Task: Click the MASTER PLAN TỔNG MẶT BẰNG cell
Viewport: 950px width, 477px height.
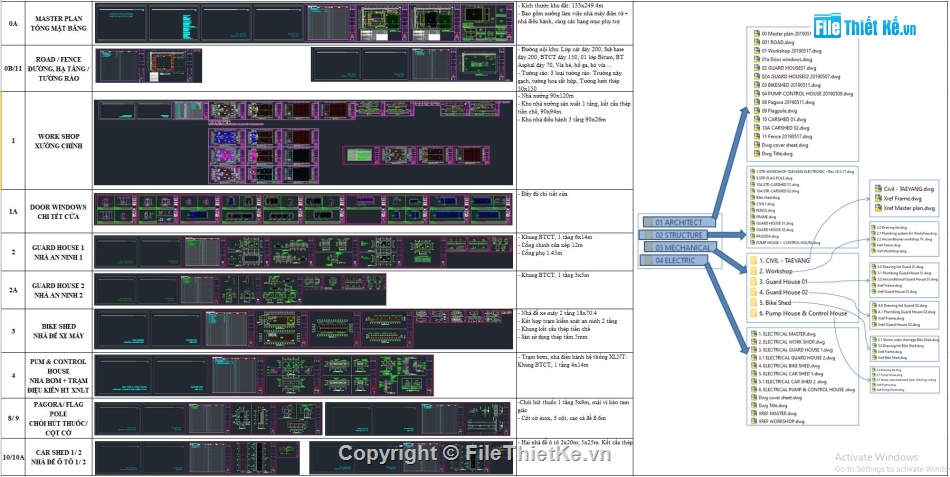Action: click(x=61, y=24)
